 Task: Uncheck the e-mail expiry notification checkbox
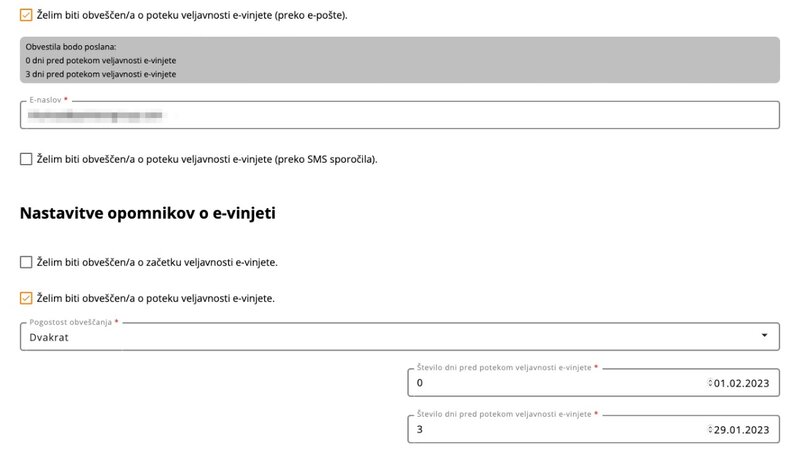point(26,15)
